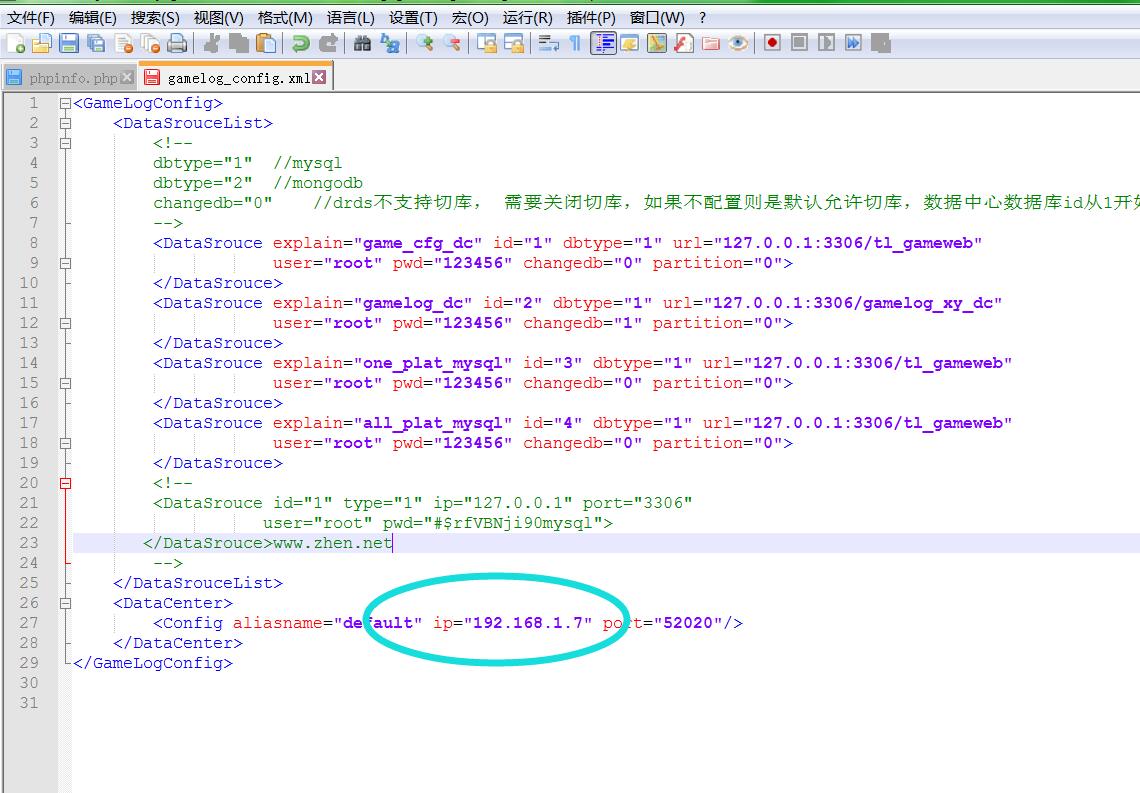Start macro recording with the red record icon
This screenshot has height=793, width=1140.
pyautogui.click(x=772, y=43)
